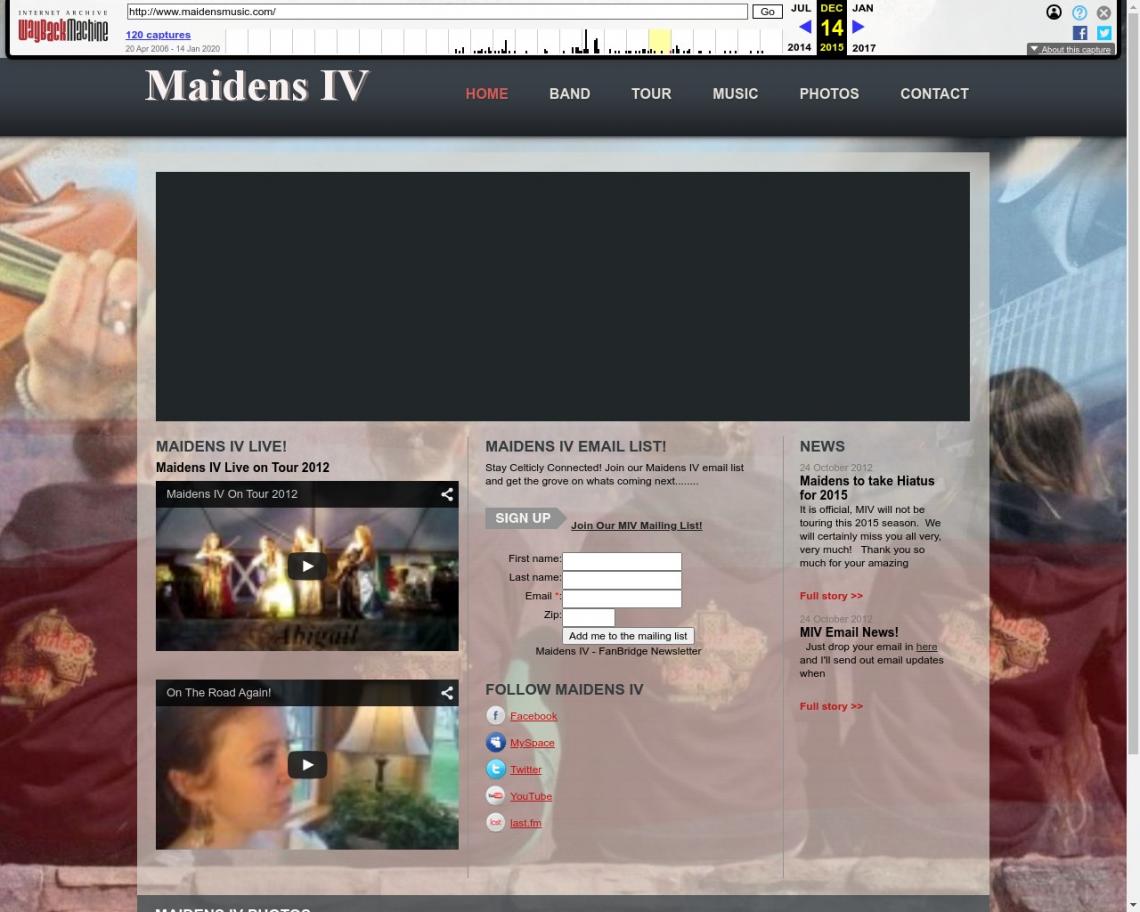Follow the 'here' link in email news
The width and height of the screenshot is (1140, 912).
(926, 647)
